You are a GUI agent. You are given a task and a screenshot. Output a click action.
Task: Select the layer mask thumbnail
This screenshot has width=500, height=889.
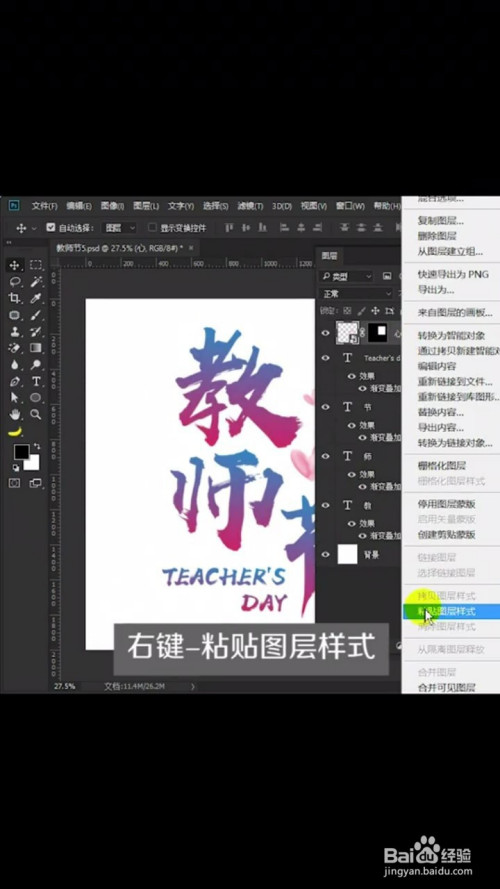[378, 333]
